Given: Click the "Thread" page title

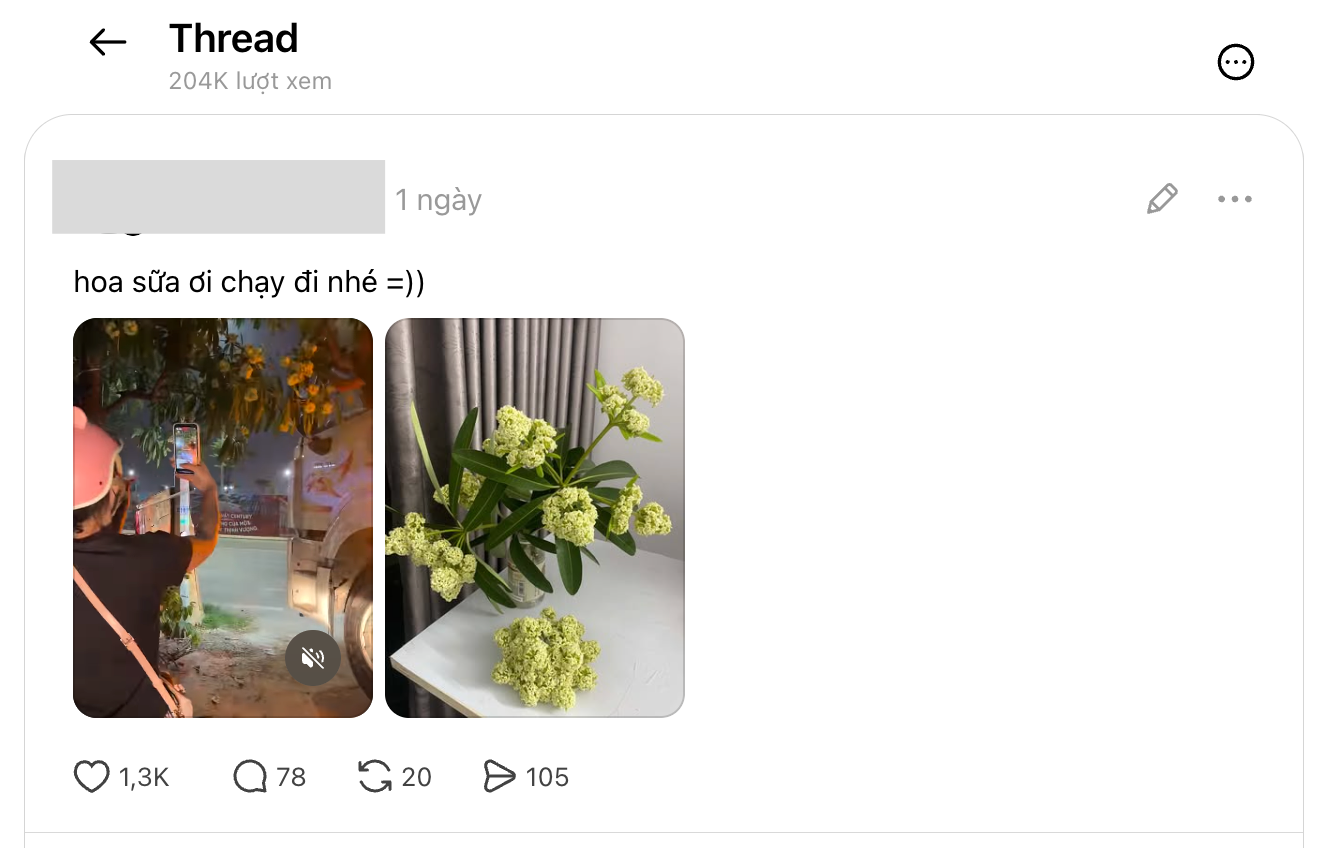Looking at the screenshot, I should pyautogui.click(x=234, y=38).
